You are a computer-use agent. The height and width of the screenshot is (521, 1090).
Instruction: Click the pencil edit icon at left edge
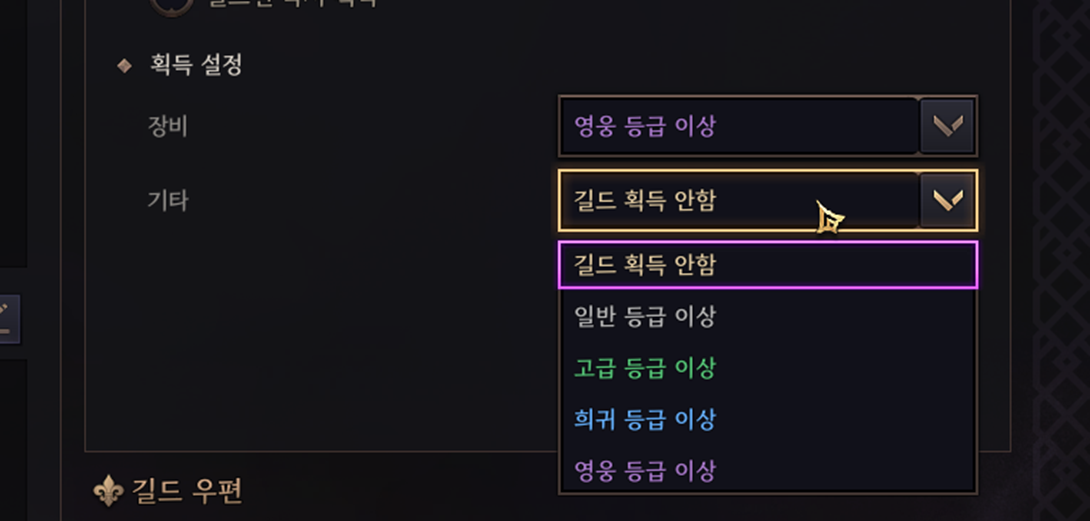(x=7, y=319)
